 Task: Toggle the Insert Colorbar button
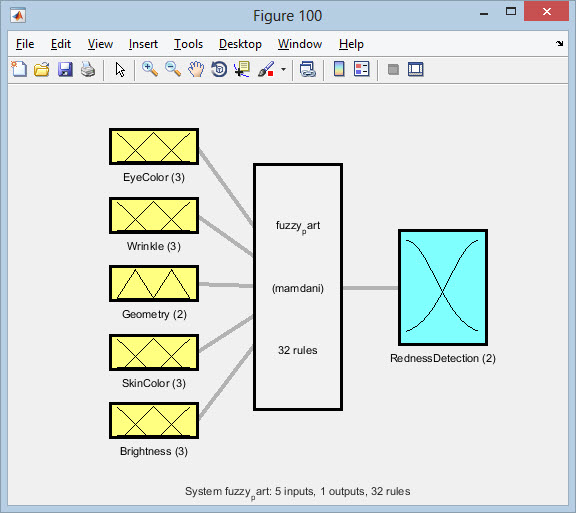coord(339,69)
